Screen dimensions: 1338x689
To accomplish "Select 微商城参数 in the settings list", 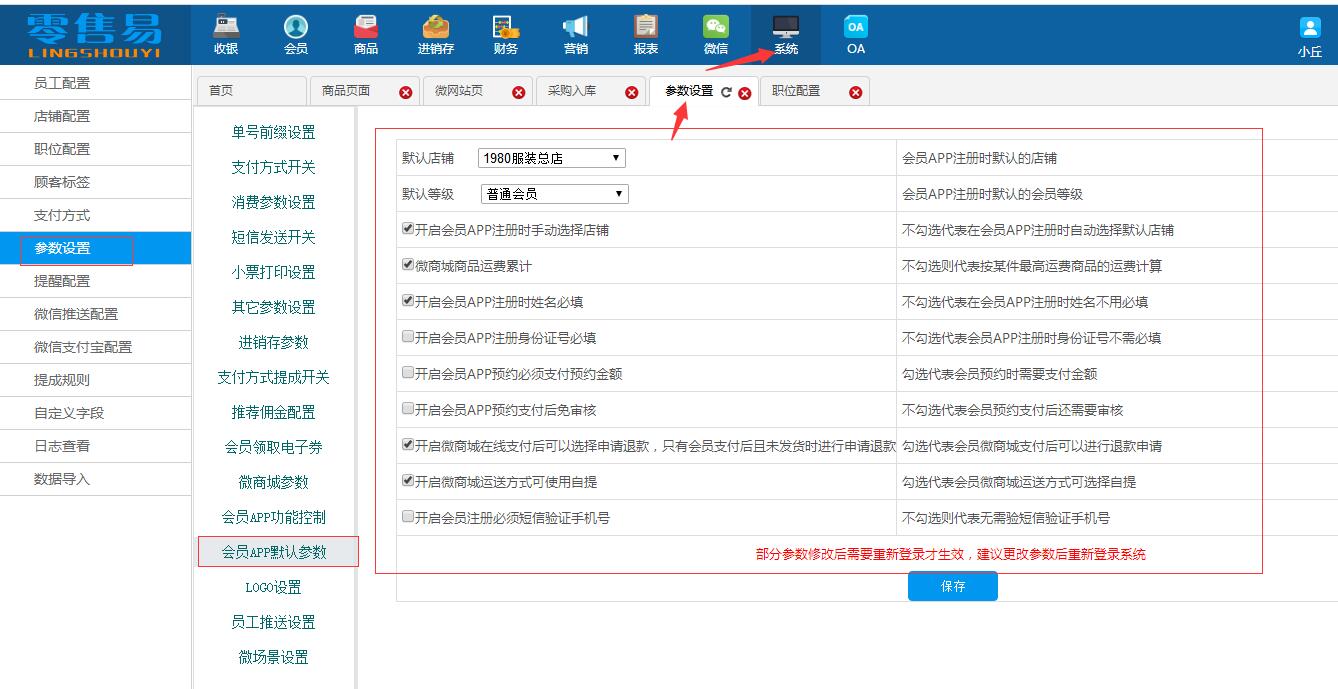I will pos(275,482).
